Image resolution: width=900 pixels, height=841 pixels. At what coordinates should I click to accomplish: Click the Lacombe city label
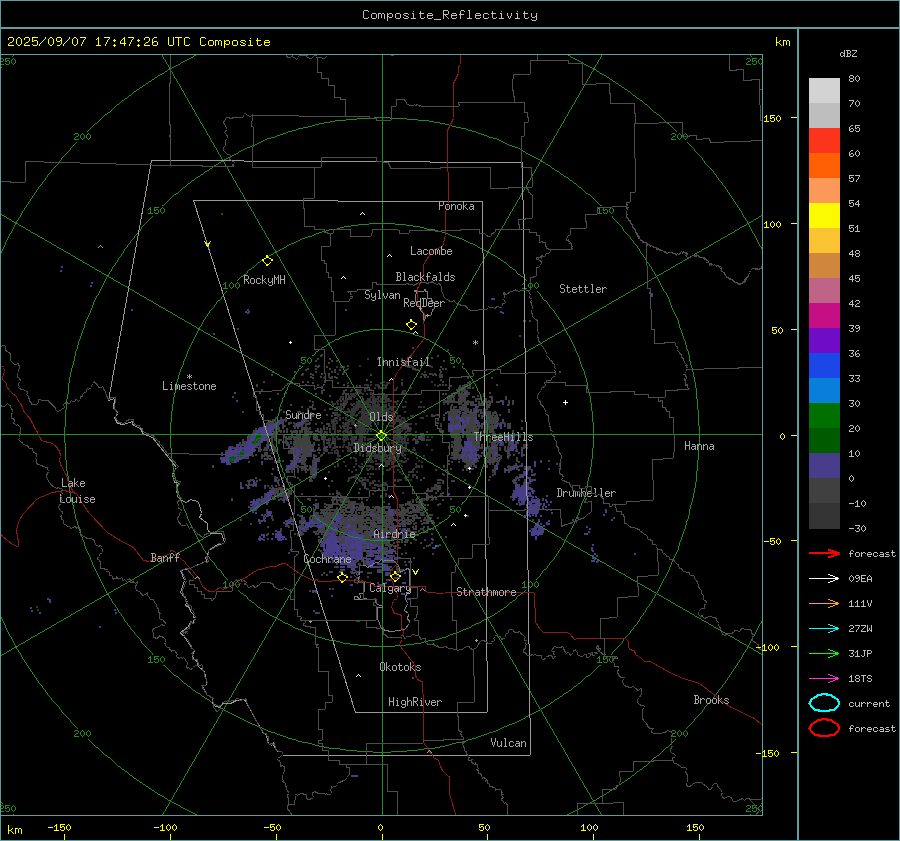click(431, 251)
